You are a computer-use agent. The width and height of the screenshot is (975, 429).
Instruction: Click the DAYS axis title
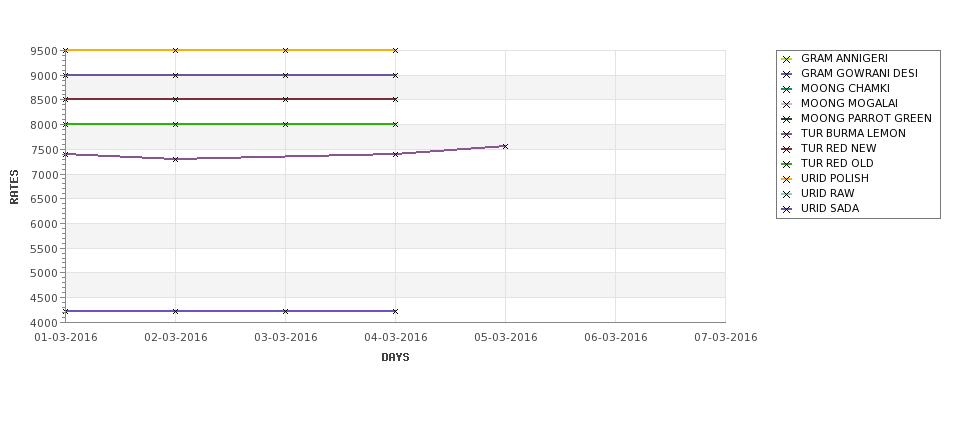395,357
